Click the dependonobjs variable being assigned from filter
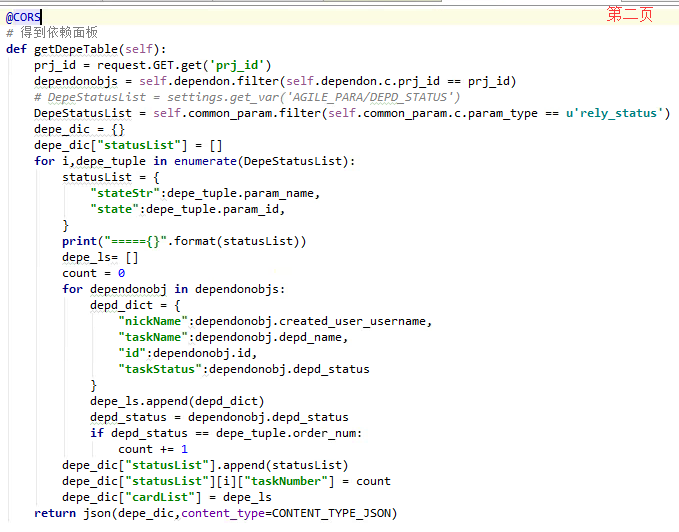679x532 pixels. (x=76, y=81)
